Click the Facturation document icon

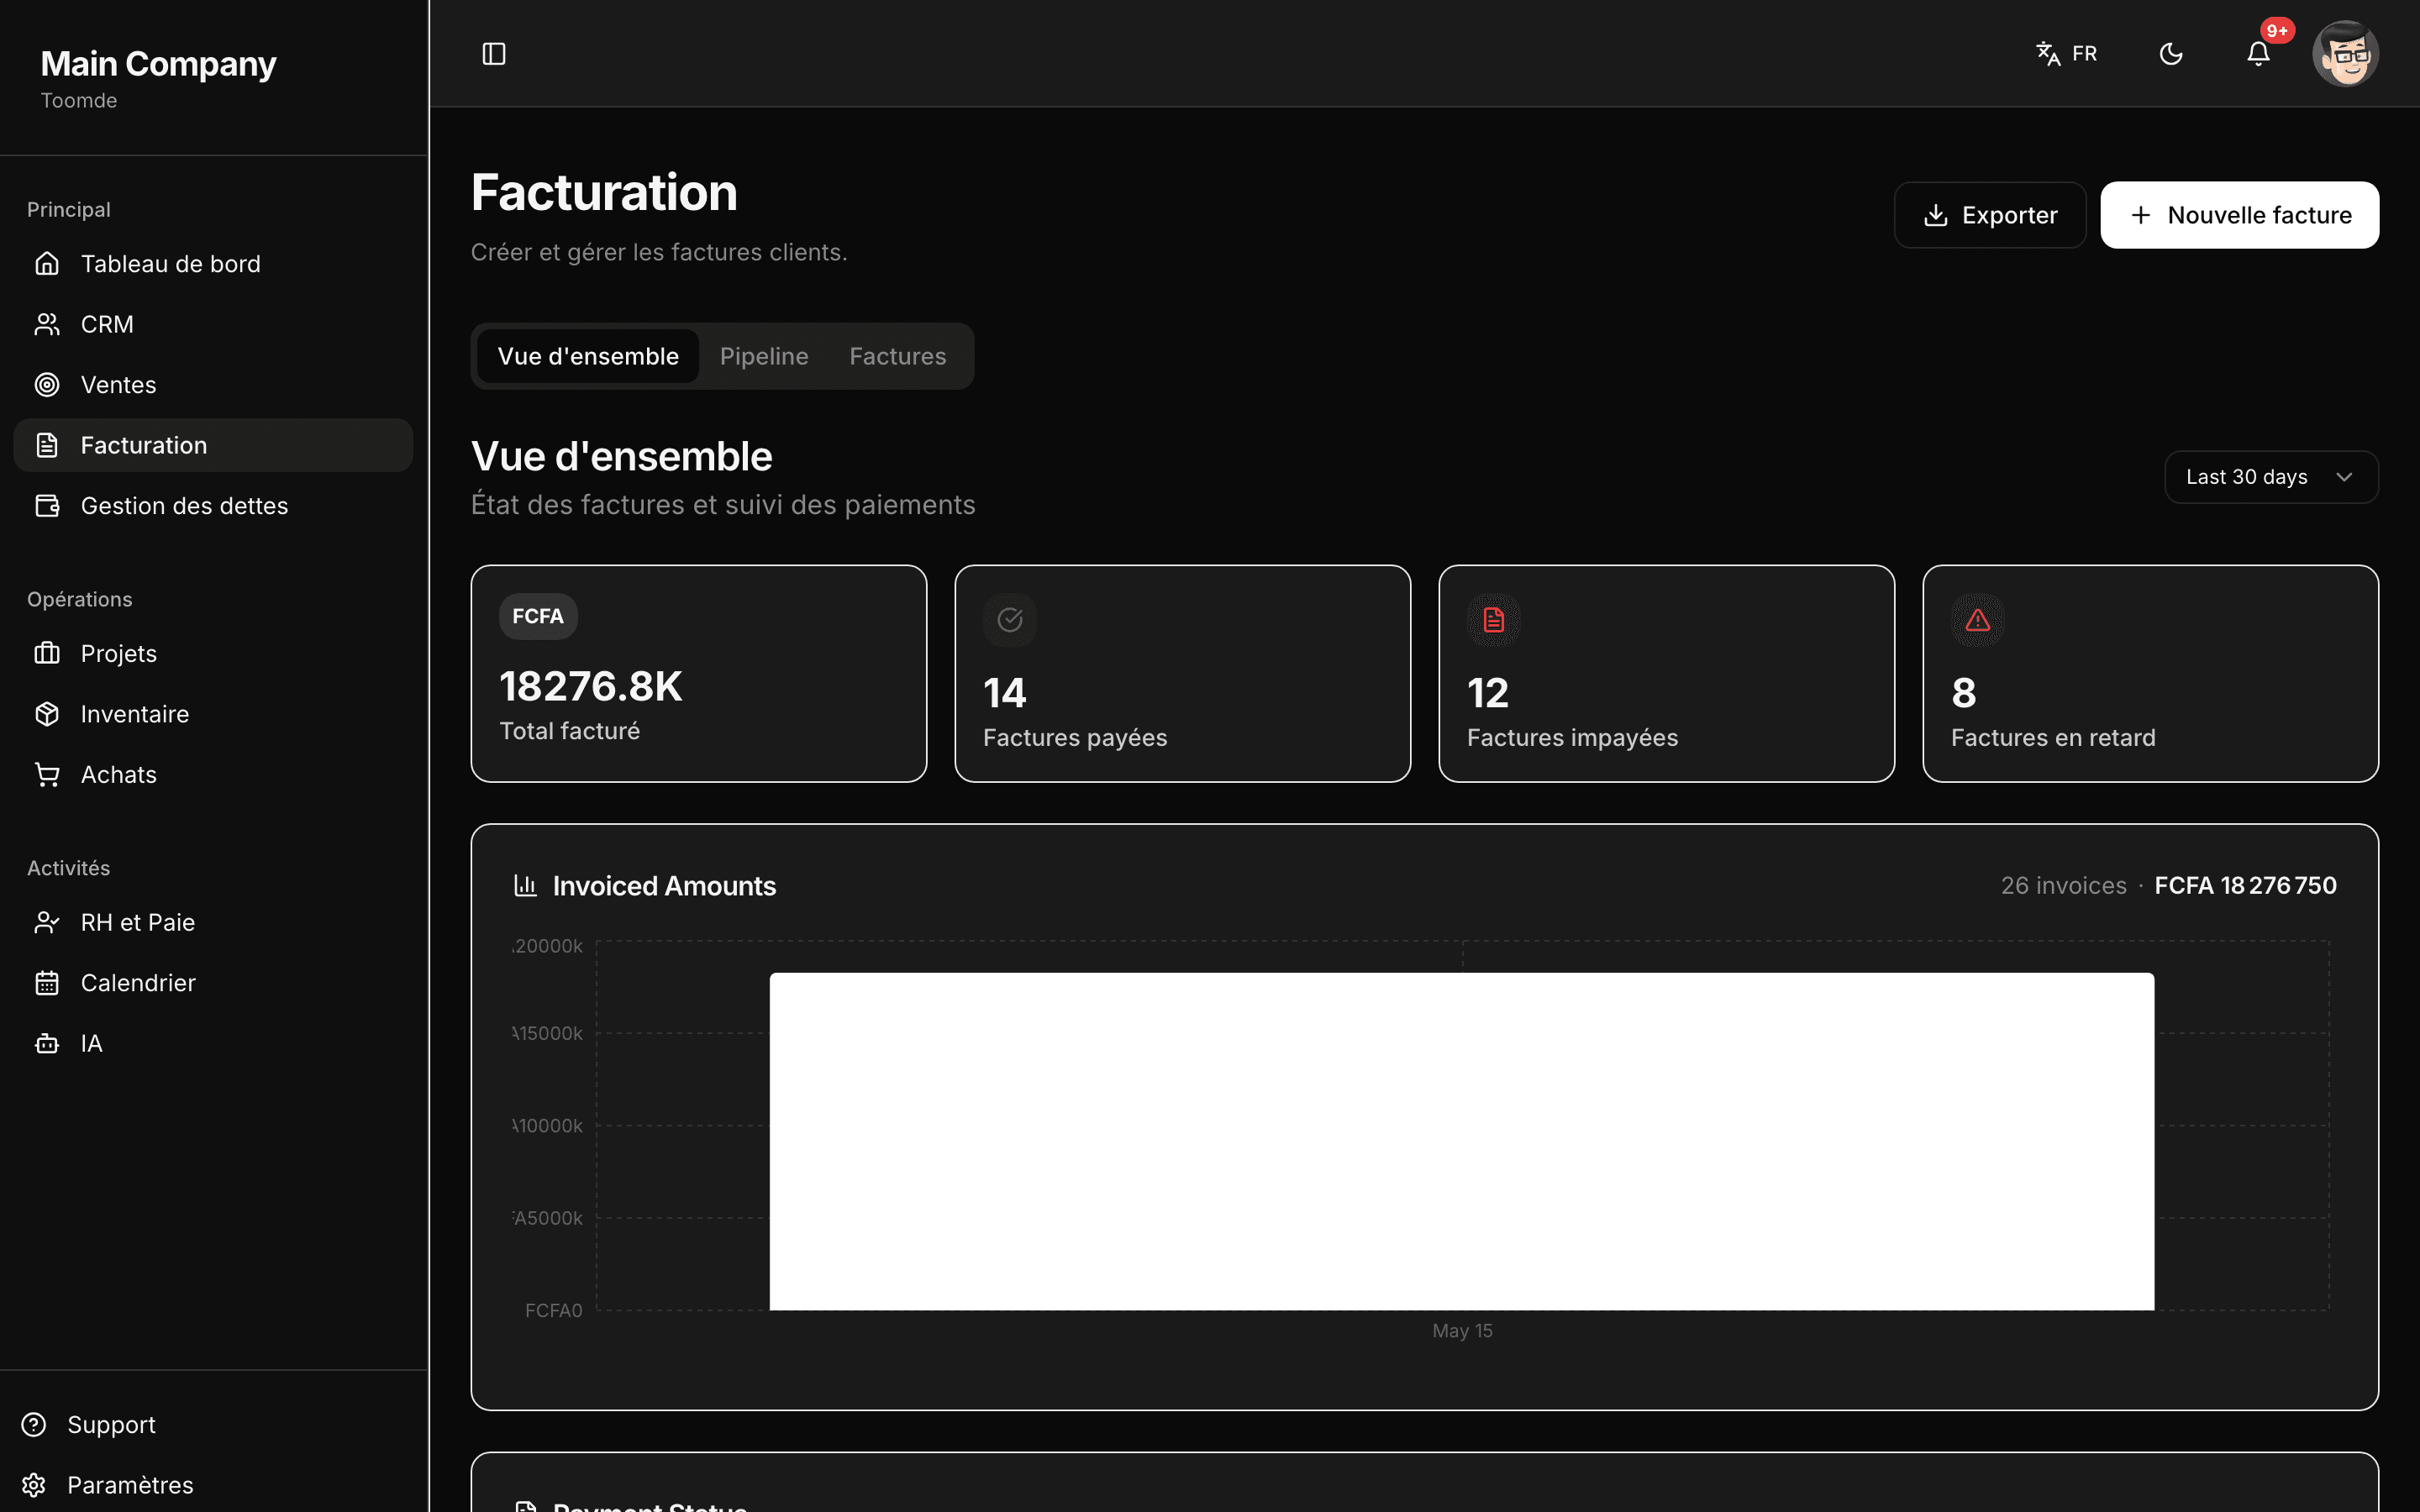point(47,445)
